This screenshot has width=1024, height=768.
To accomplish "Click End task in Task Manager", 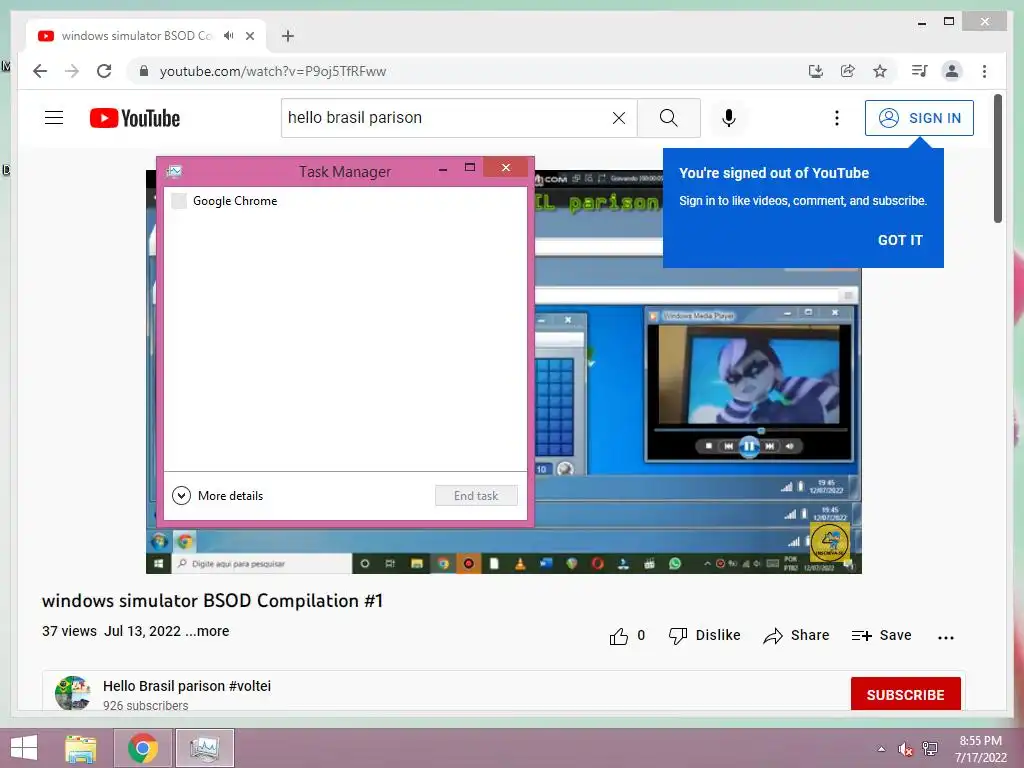I will pos(476,496).
